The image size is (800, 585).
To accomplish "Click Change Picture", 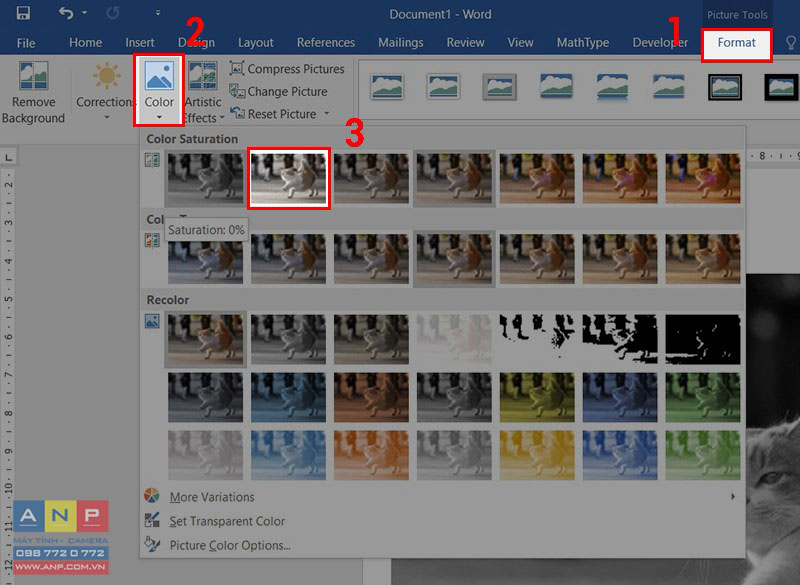I will pyautogui.click(x=279, y=92).
